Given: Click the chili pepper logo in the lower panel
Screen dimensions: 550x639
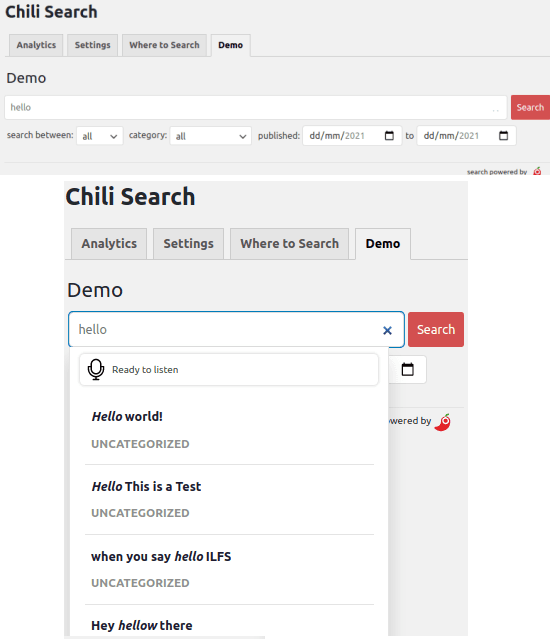Looking at the screenshot, I should tap(443, 422).
